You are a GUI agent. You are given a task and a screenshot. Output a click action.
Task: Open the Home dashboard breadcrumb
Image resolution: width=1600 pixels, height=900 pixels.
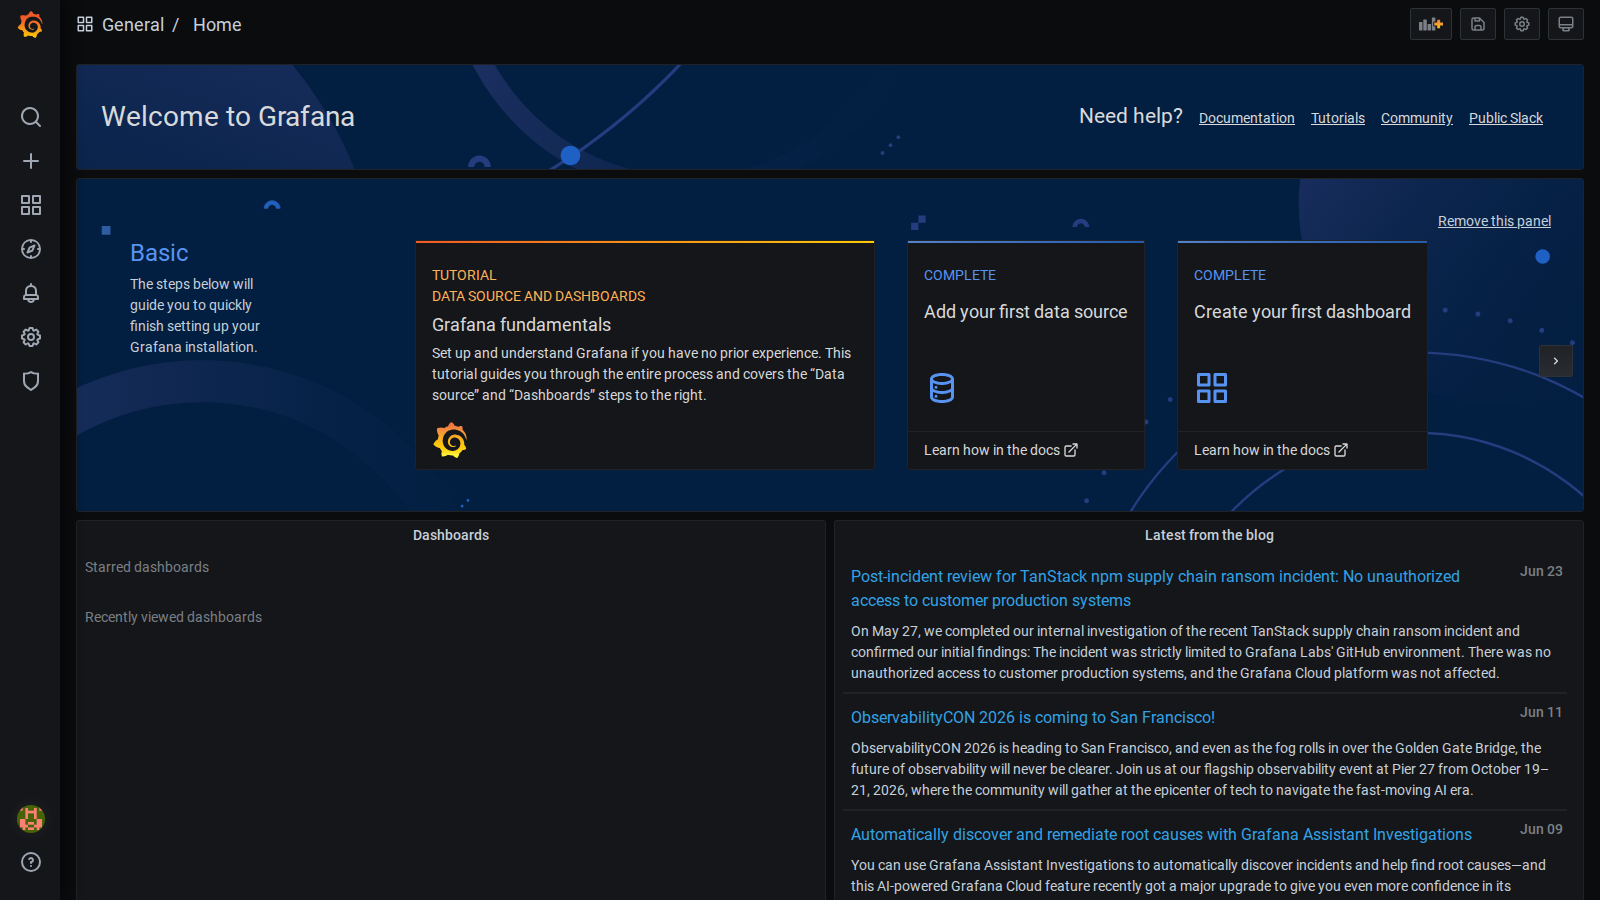[x=217, y=25]
